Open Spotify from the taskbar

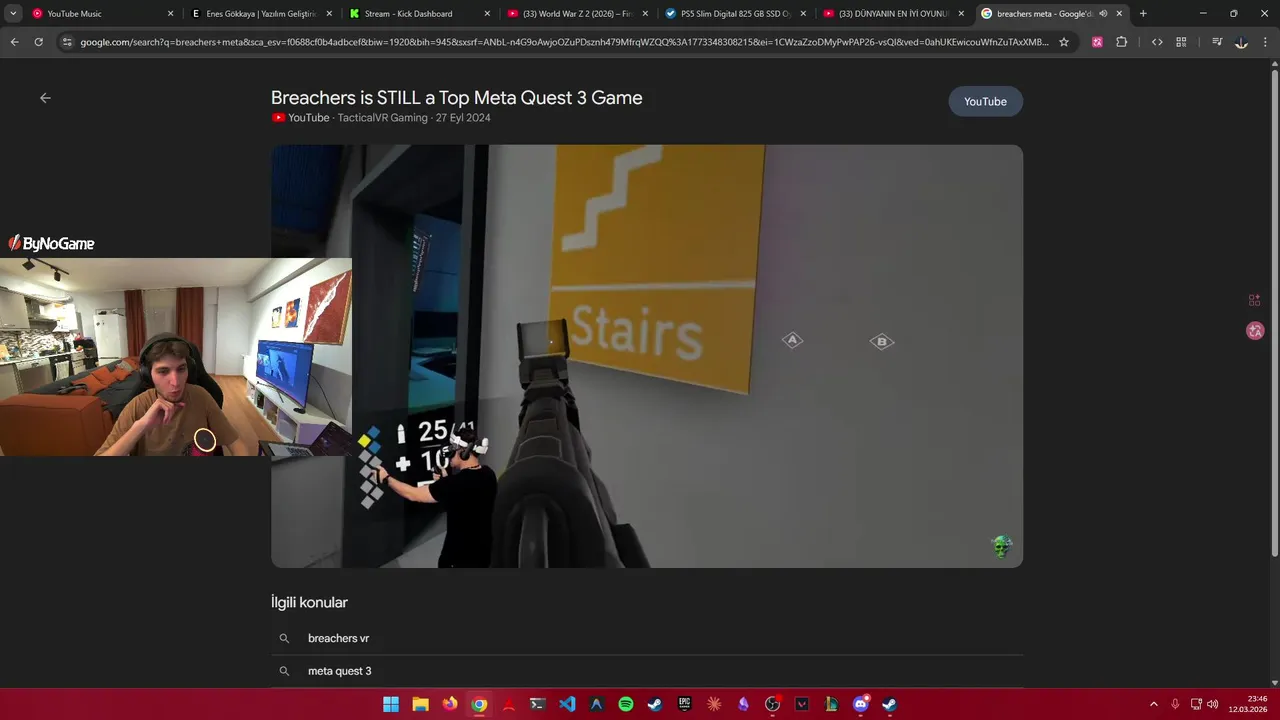626,704
